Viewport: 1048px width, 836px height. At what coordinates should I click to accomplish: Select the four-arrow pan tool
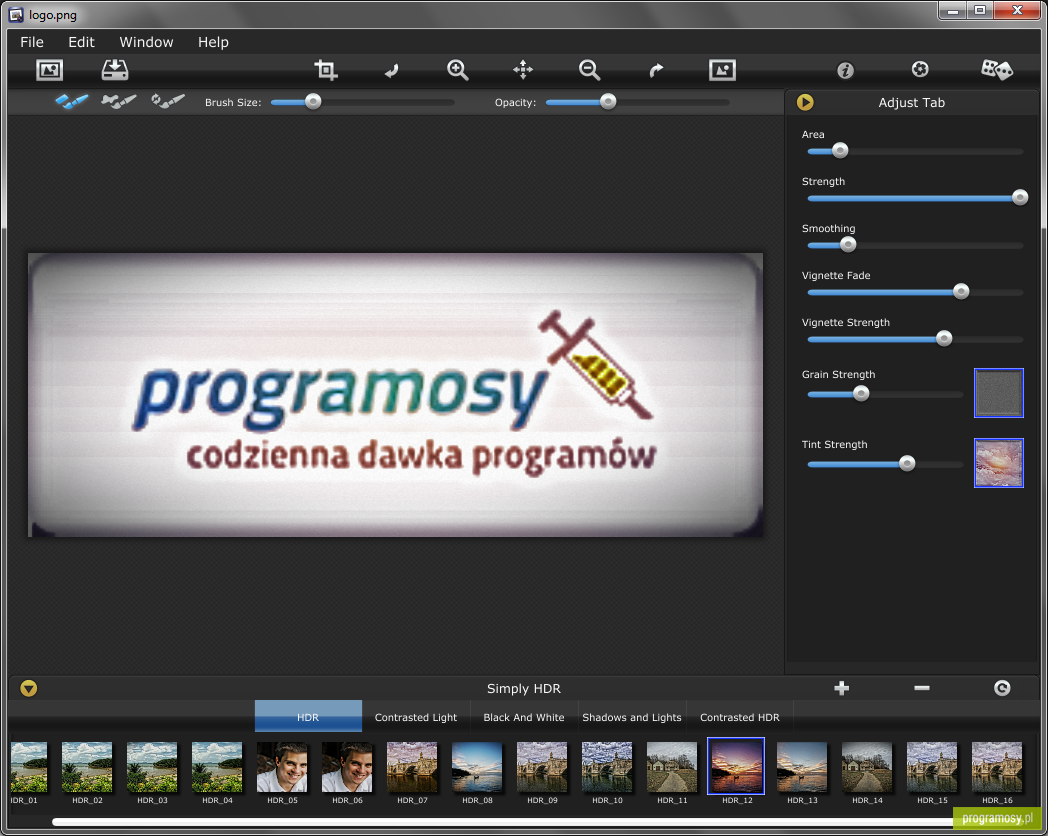point(523,69)
